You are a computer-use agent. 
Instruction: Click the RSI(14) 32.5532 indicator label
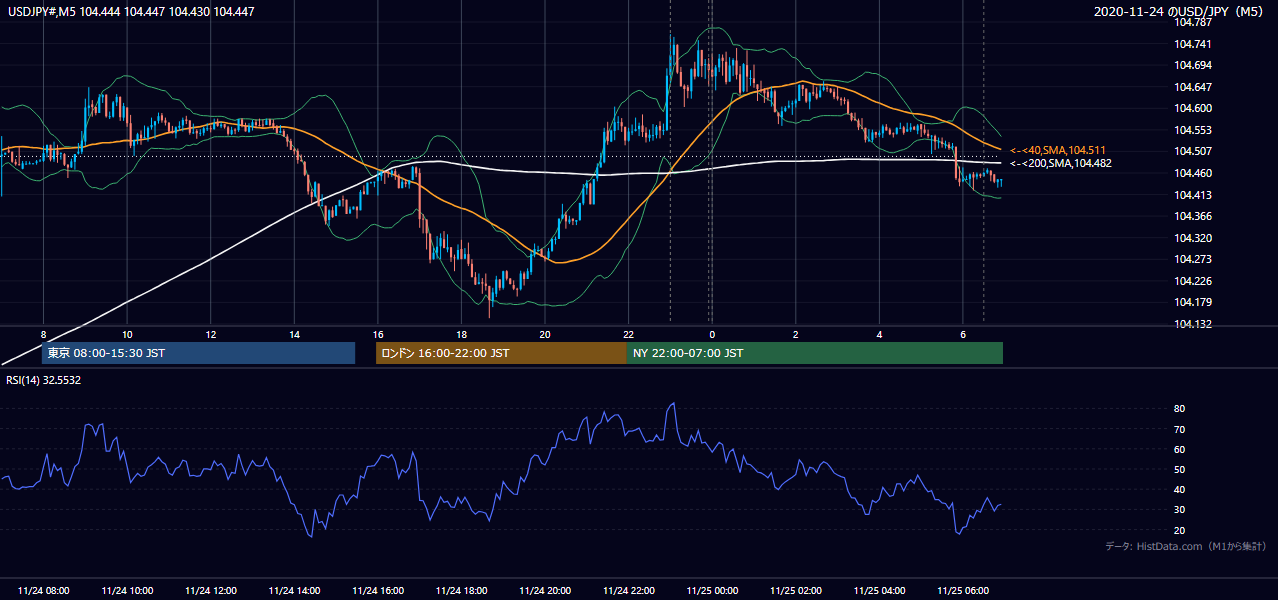coord(44,380)
